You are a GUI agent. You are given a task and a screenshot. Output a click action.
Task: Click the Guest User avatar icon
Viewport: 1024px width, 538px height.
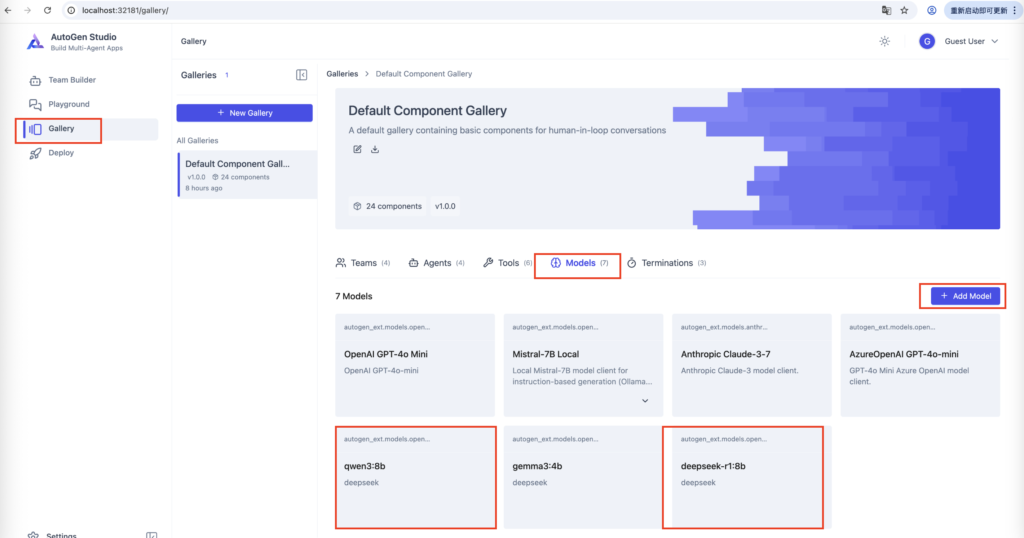tap(927, 41)
